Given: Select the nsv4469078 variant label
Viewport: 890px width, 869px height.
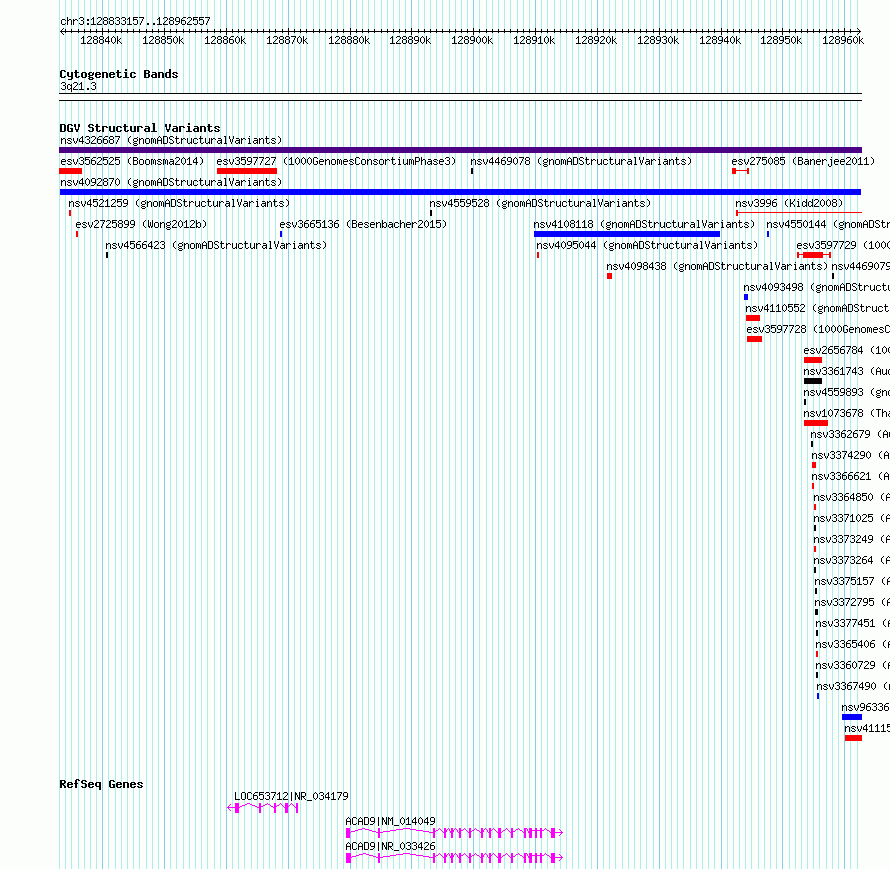Looking at the screenshot, I should pos(581,161).
